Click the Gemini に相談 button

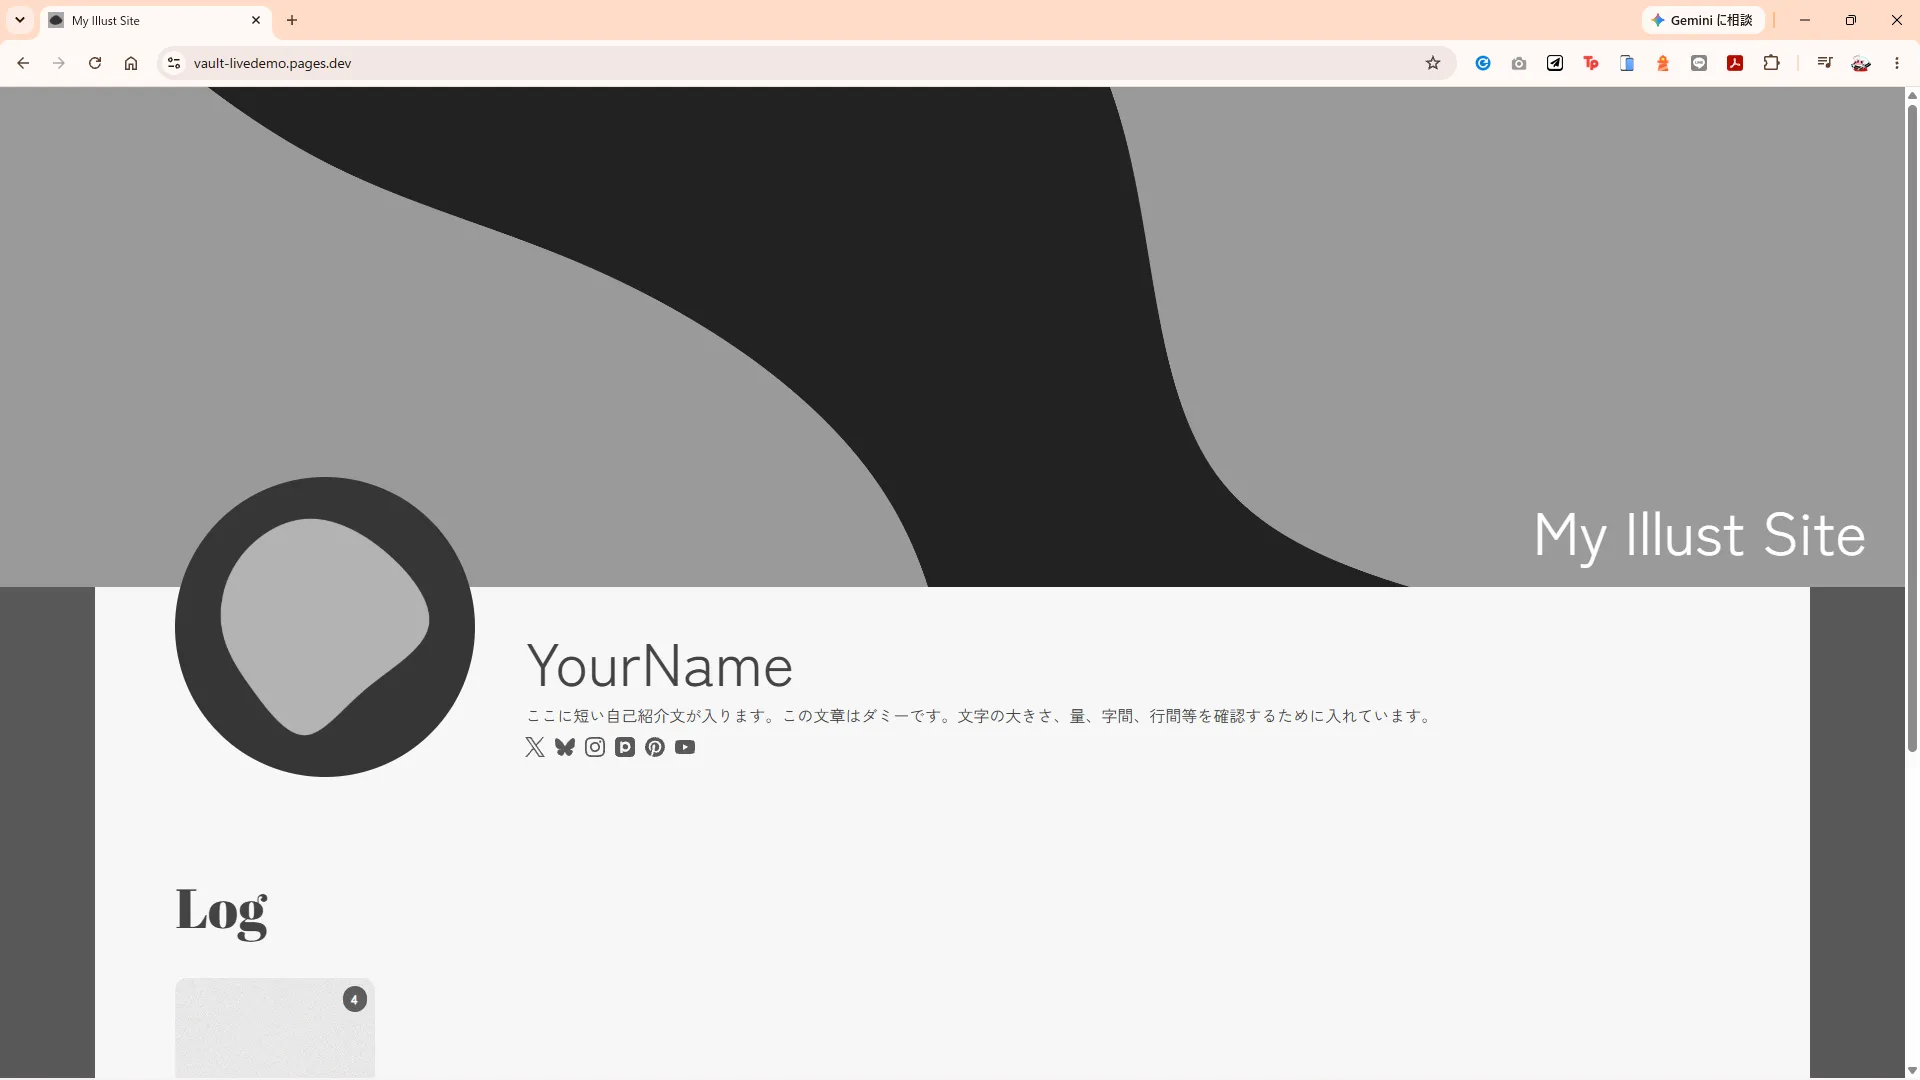1702,20
